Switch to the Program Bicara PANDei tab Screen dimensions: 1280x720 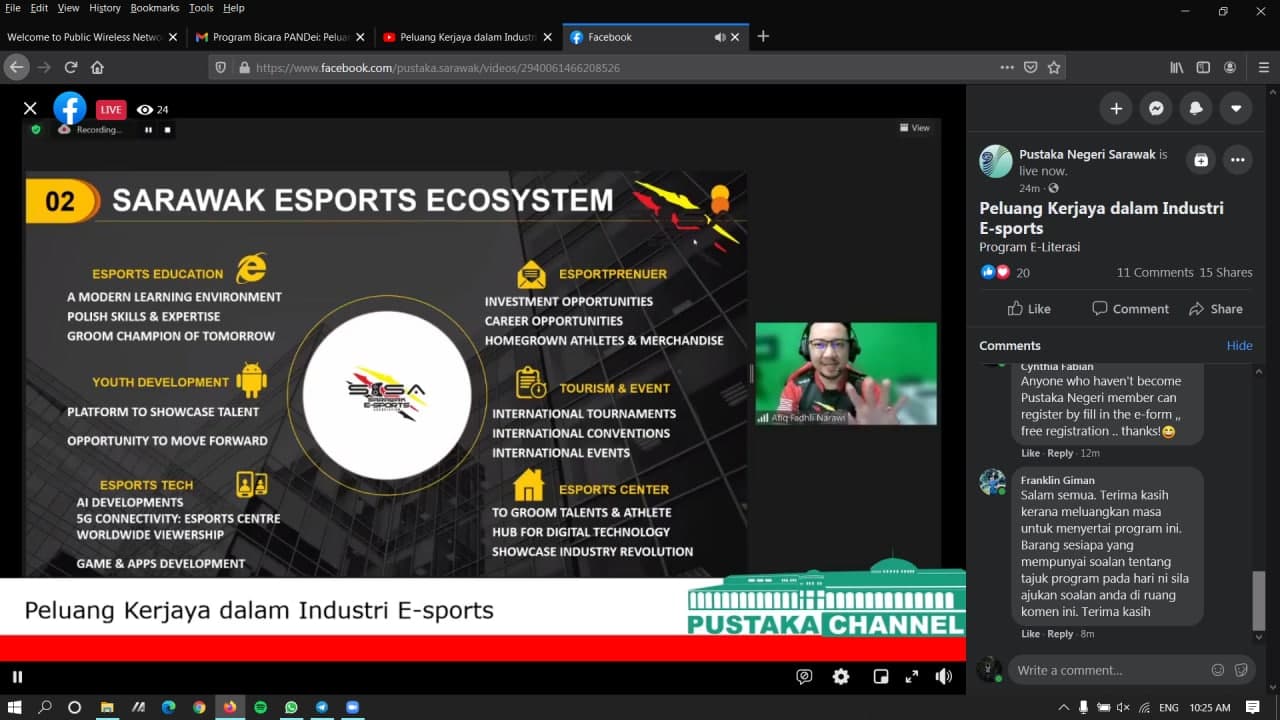click(272, 37)
